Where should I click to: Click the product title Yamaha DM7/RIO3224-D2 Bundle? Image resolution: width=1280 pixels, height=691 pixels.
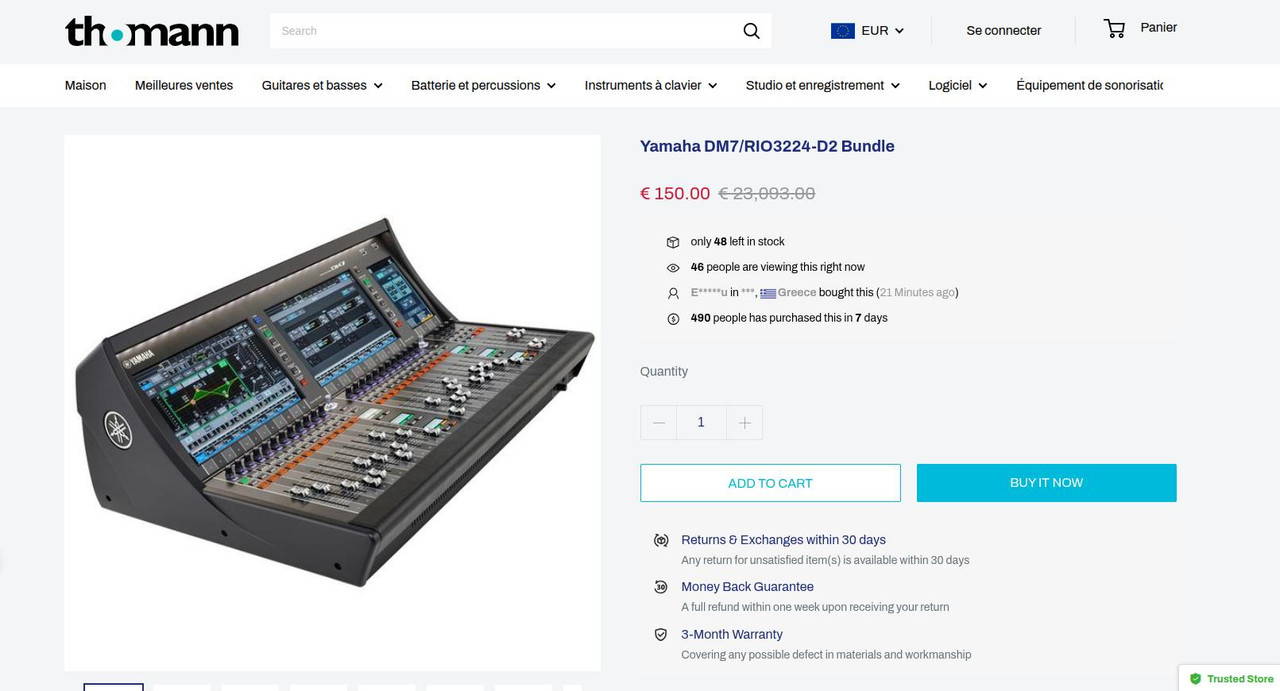pyautogui.click(x=767, y=146)
